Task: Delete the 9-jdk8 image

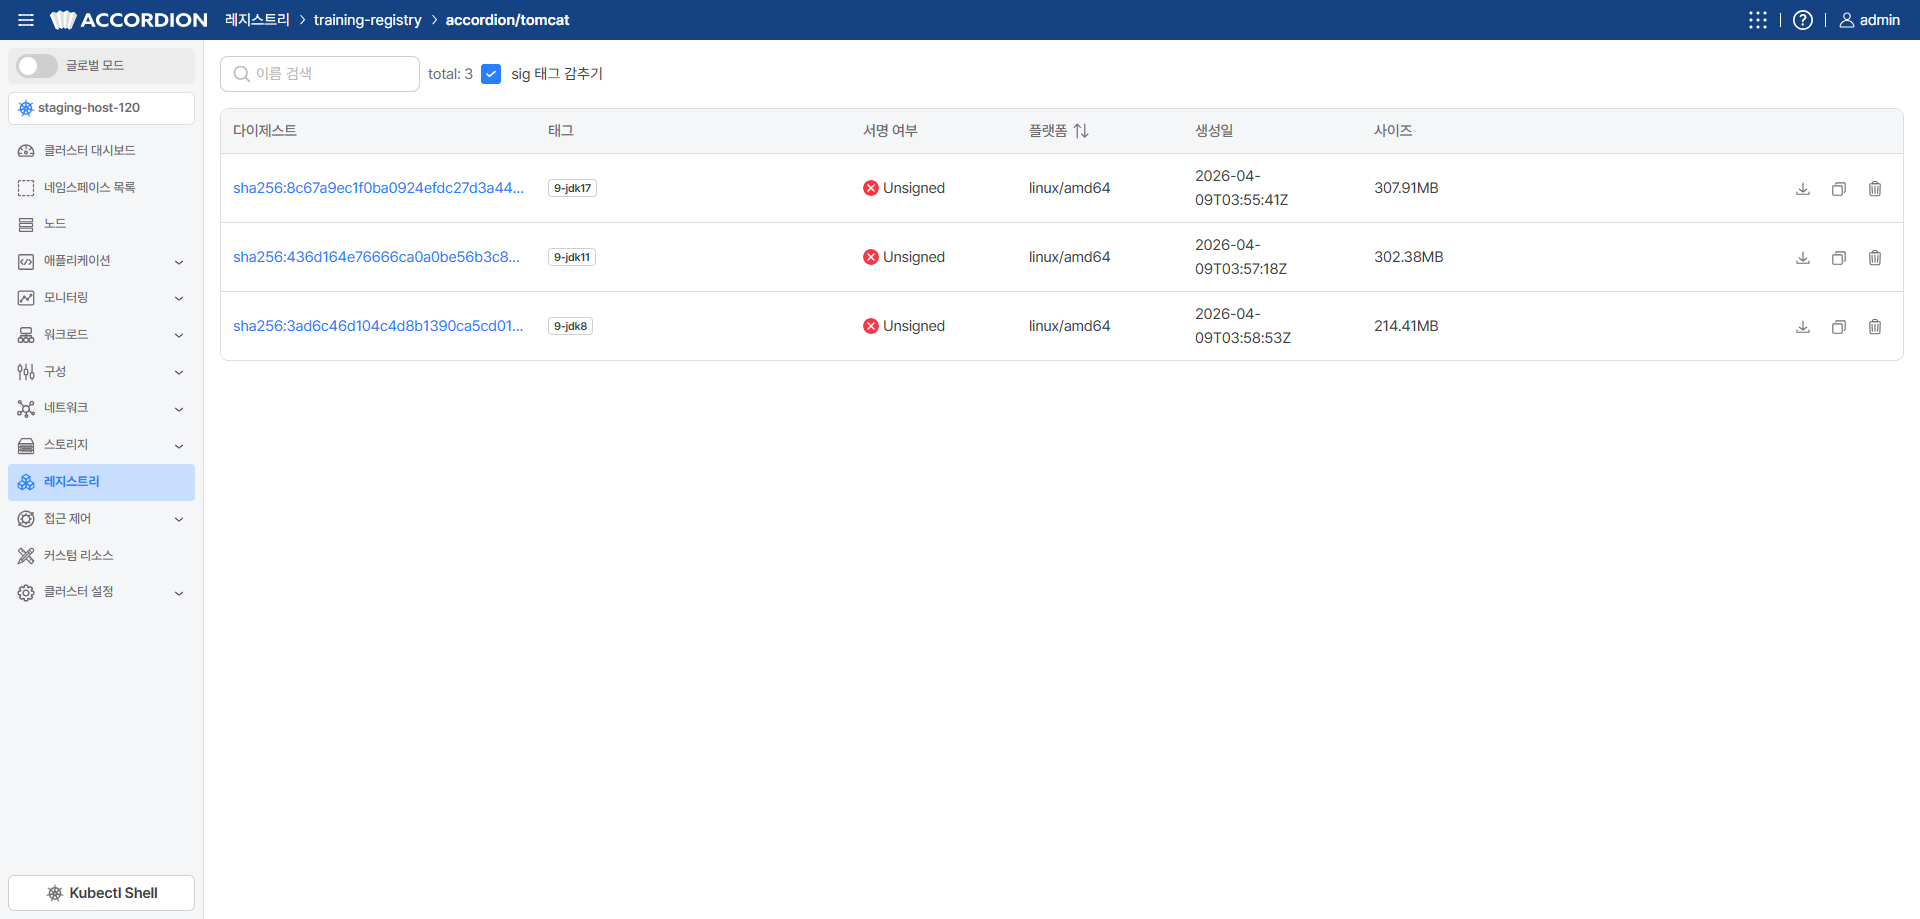Action: click(1875, 327)
